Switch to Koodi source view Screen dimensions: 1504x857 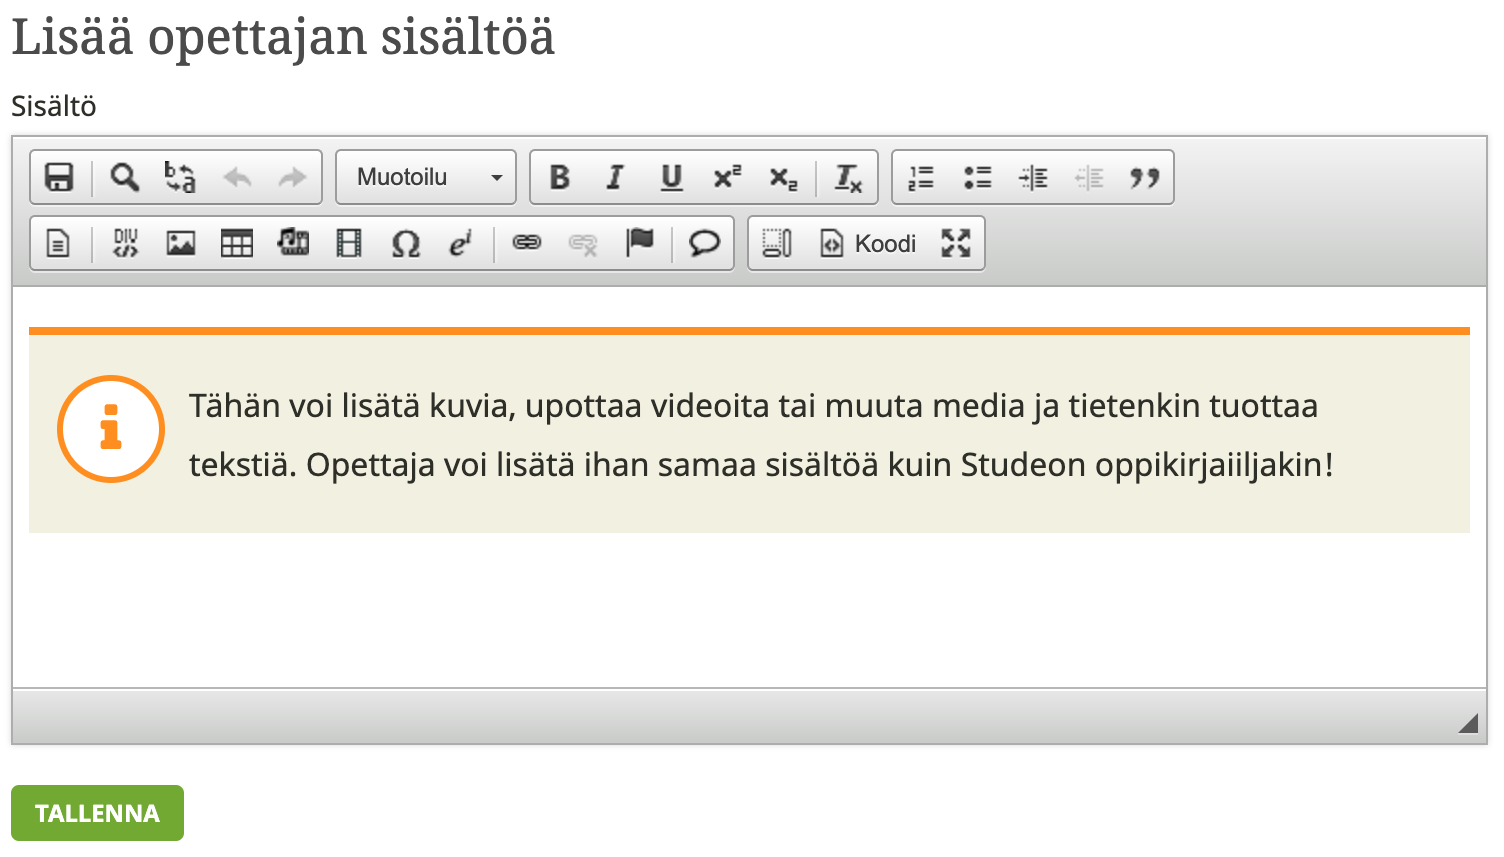coord(868,243)
